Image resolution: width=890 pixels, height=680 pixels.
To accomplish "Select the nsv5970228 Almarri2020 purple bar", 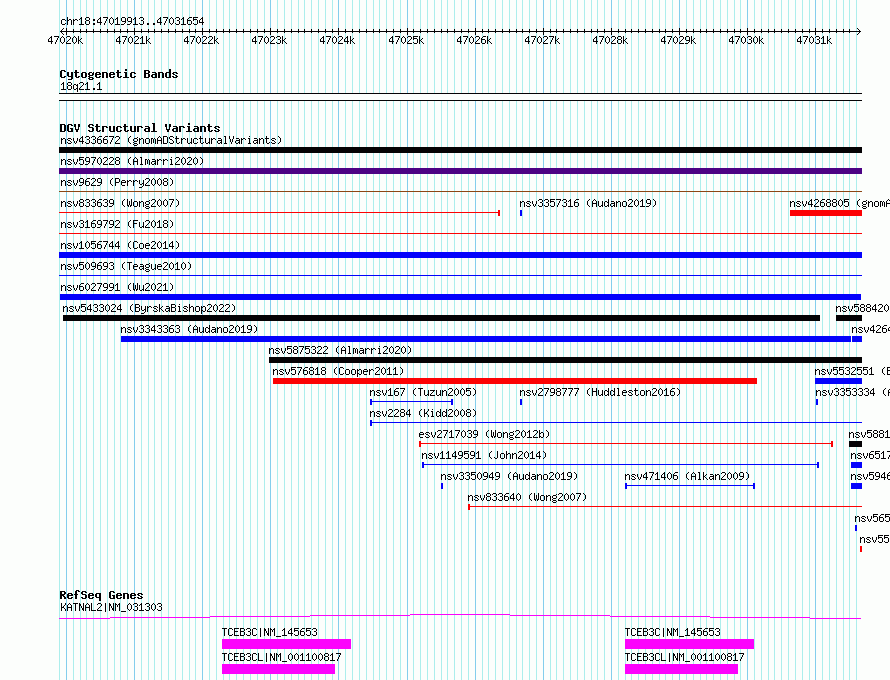I will click(x=460, y=171).
